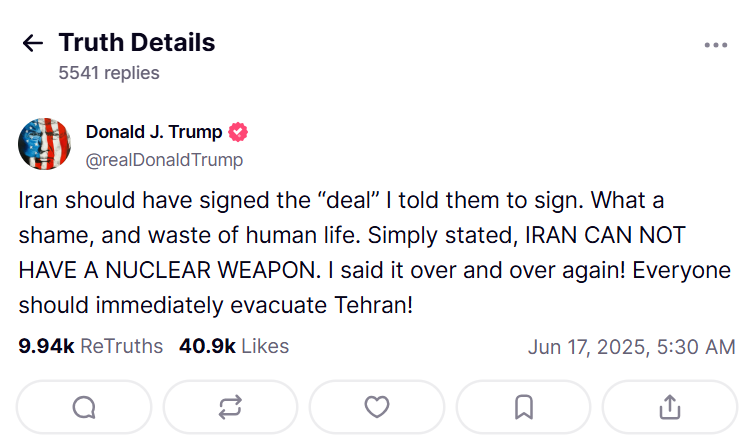View the 9.94k ReTruths list
This screenshot has width=751, height=448.
pos(90,347)
